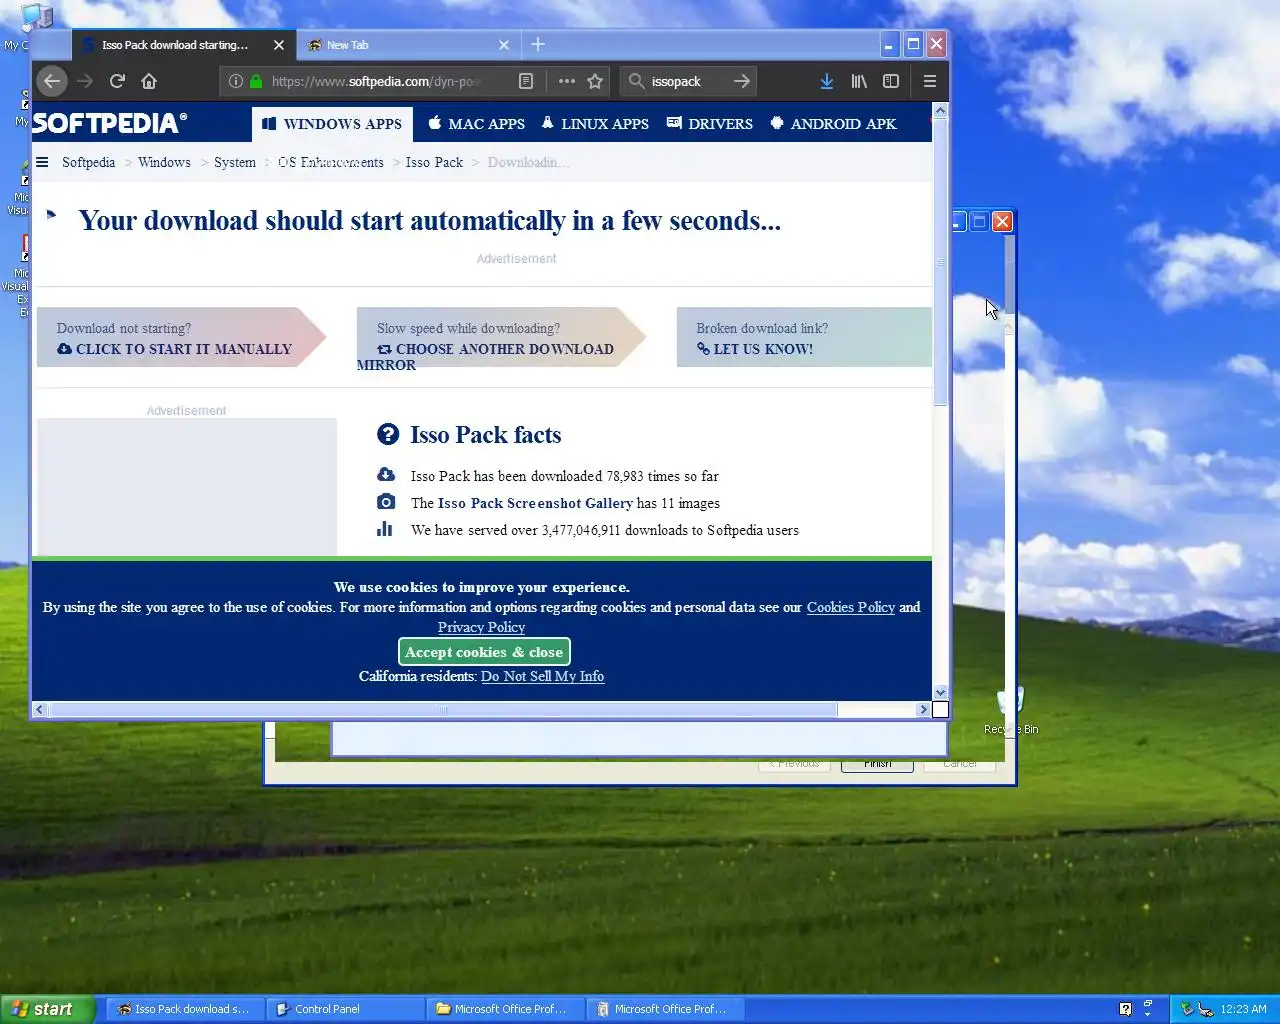Go back using the browser back arrow
Screen dimensions: 1280x1024
pos(53,81)
